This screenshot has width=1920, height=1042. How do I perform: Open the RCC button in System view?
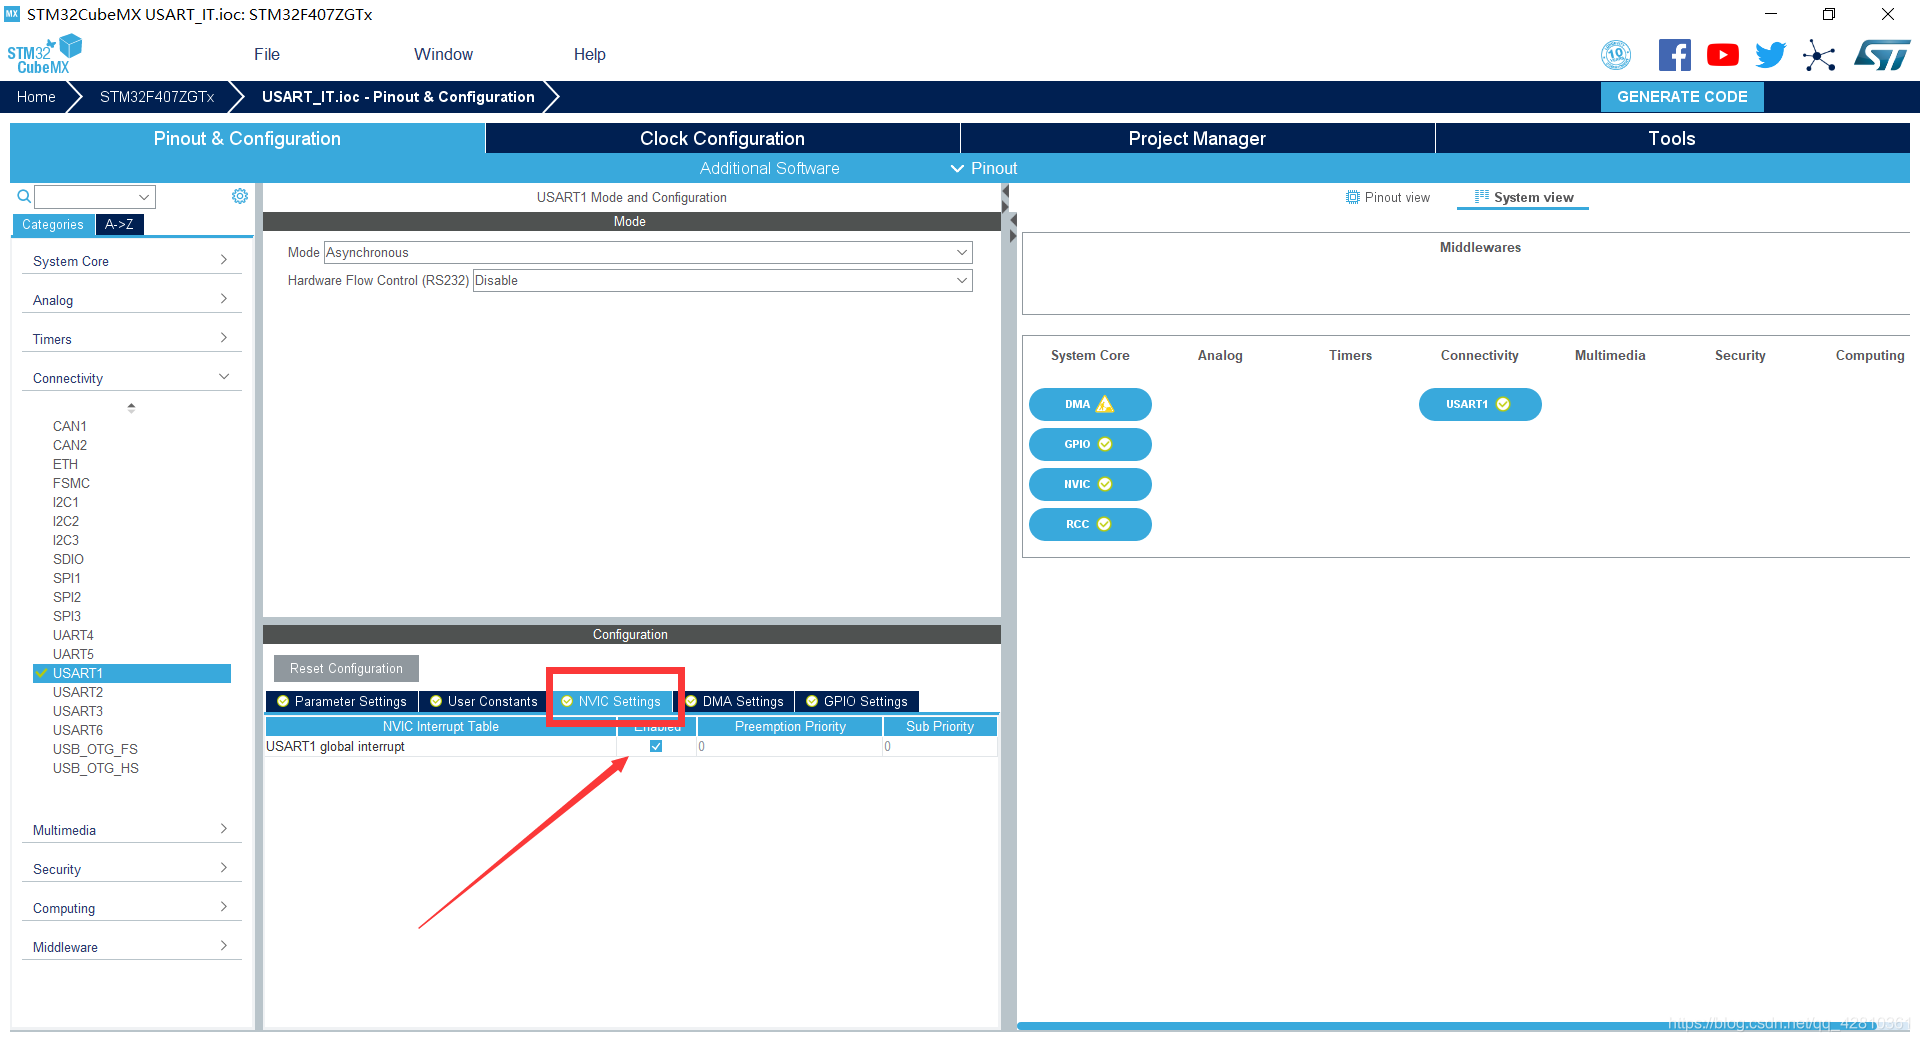1090,524
